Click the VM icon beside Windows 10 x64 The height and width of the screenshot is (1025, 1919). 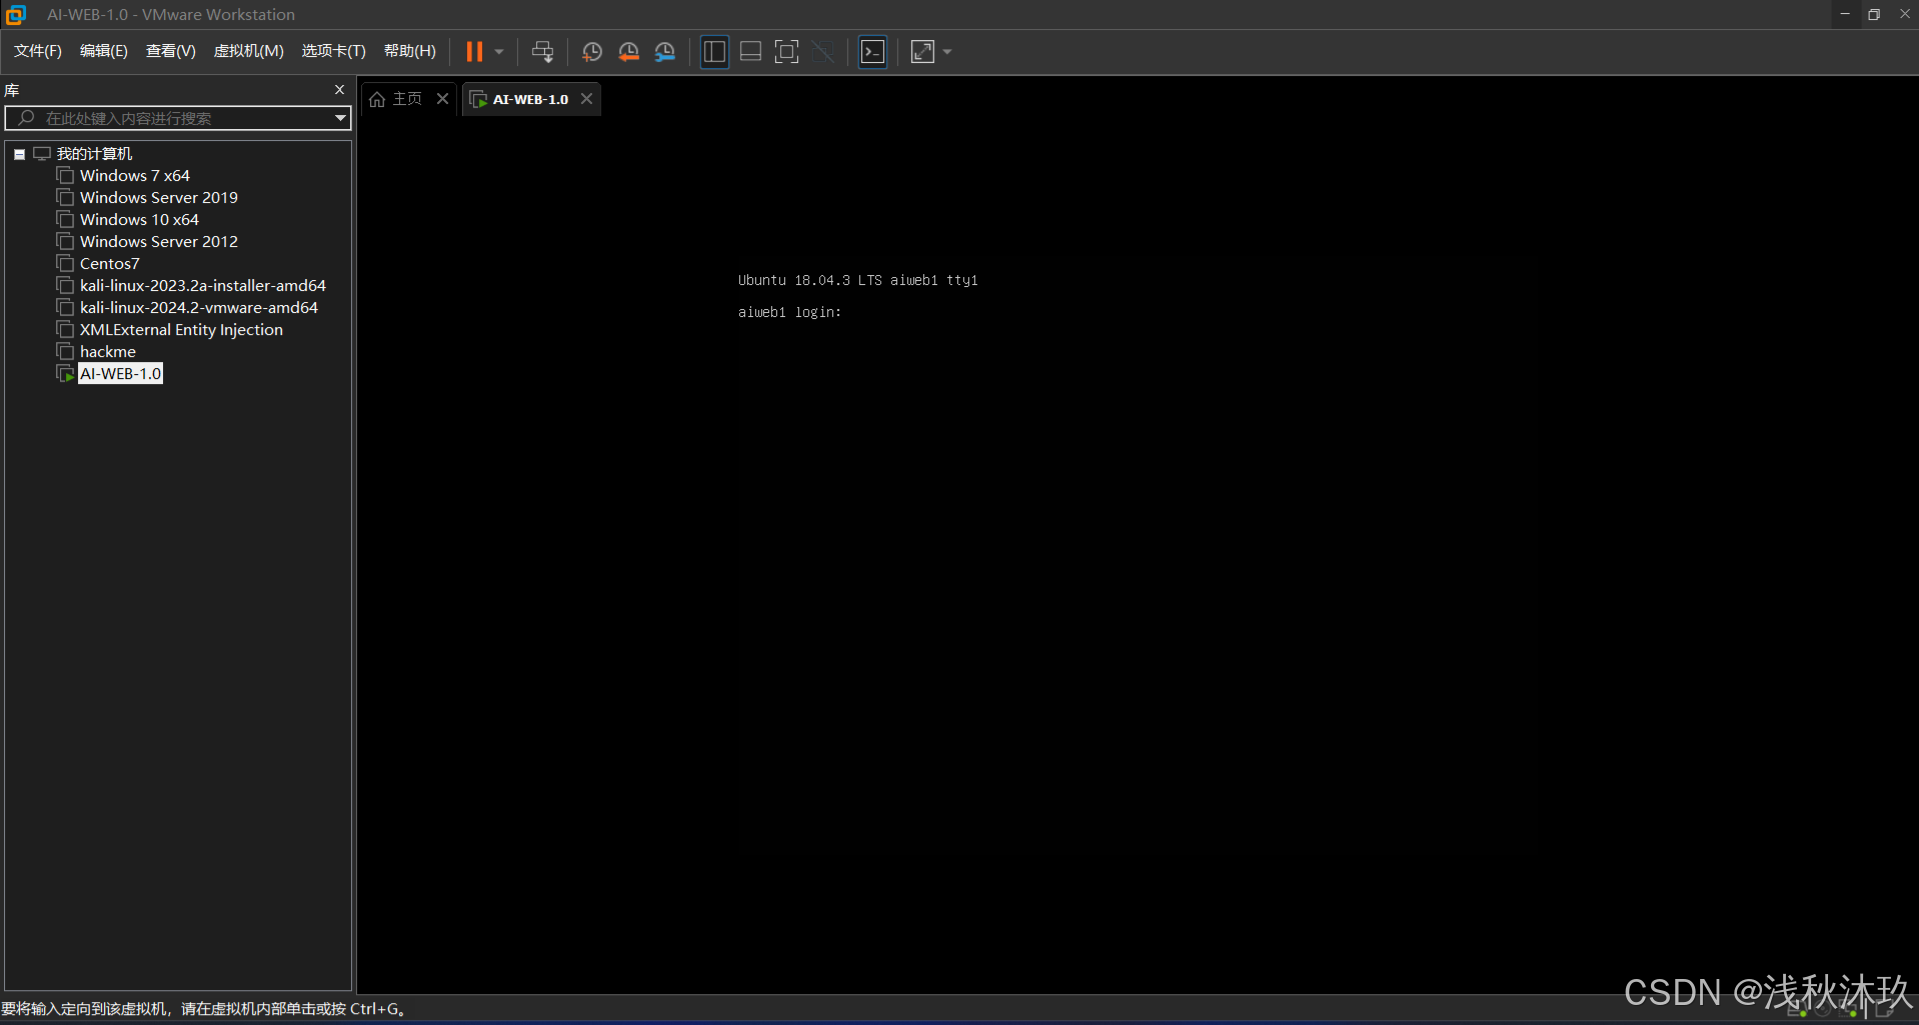66,220
